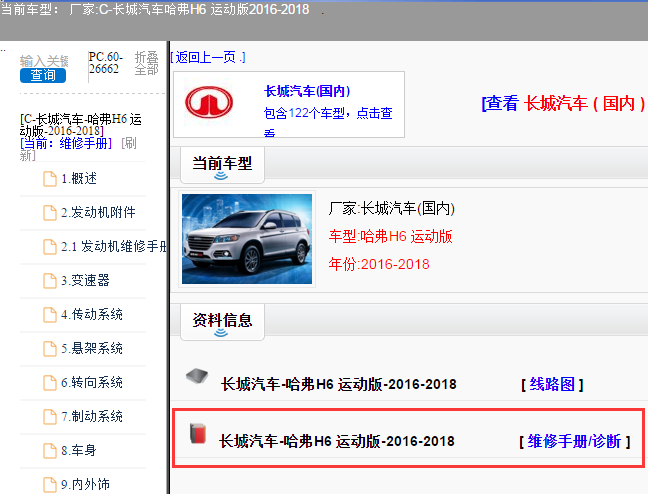Screen dimensions: 648x494
Task: Select the 资料信息 tab
Action: tap(222, 322)
